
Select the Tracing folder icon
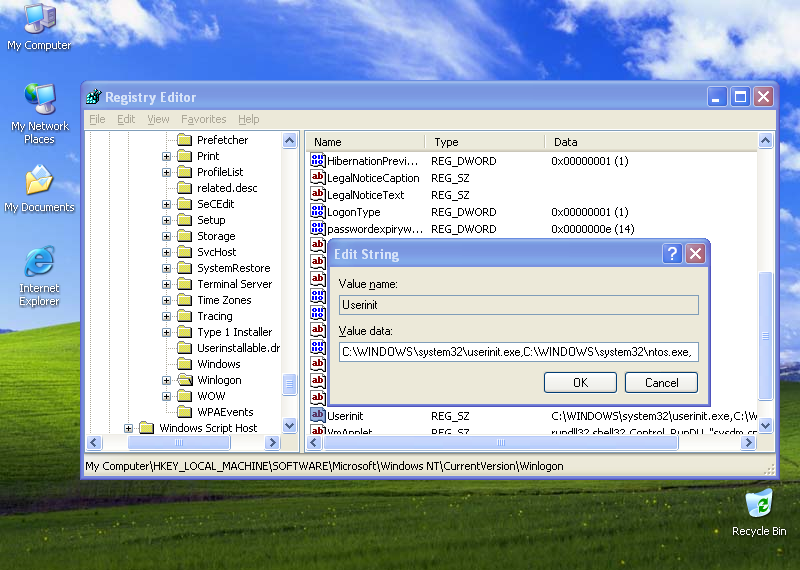(x=184, y=316)
